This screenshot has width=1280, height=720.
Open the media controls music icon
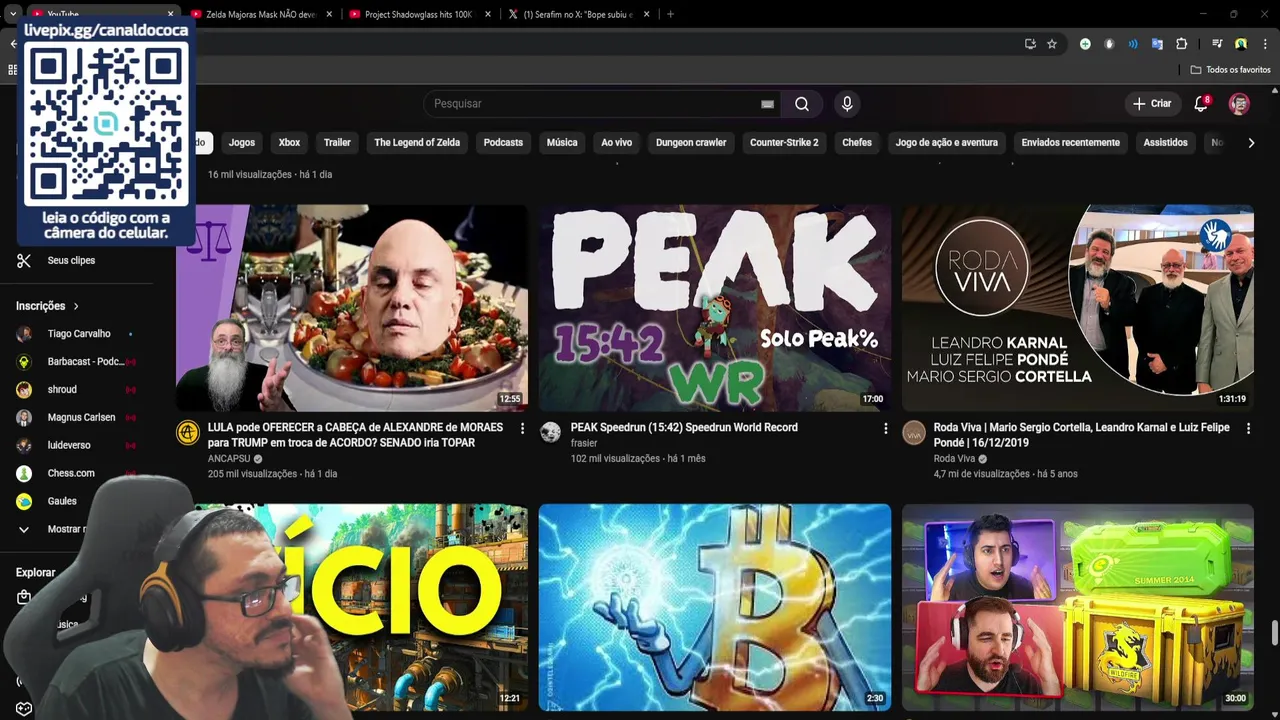tap(1217, 44)
